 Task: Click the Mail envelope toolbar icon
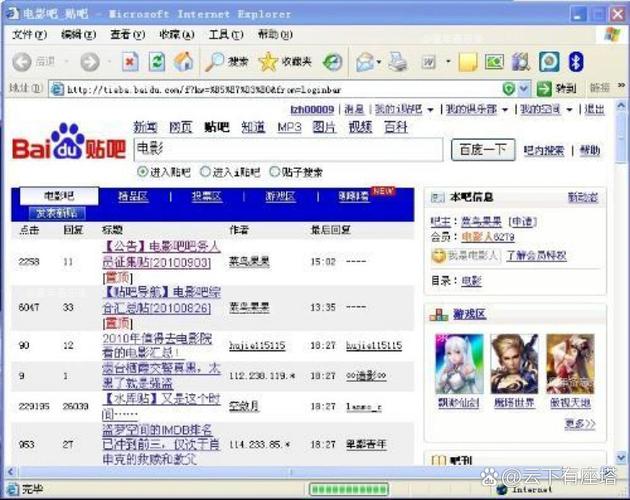(x=365, y=62)
